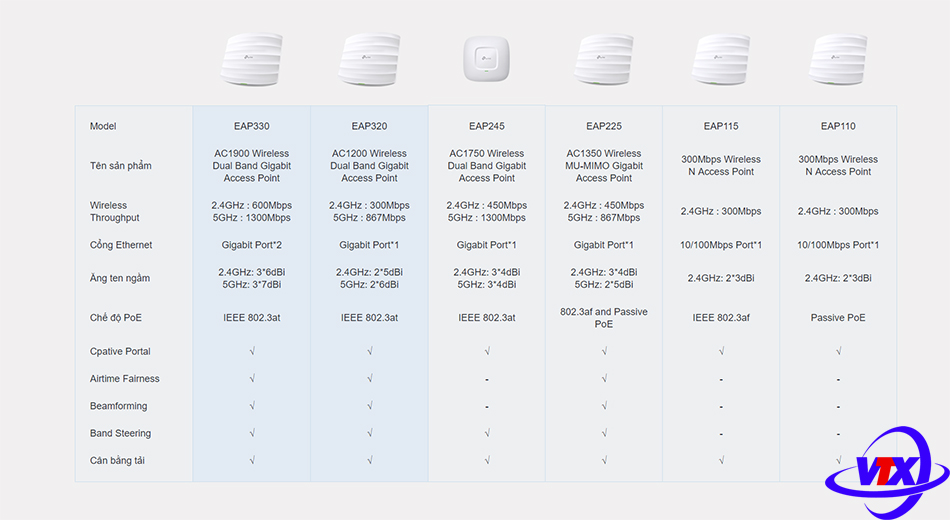Click EAP115 '300Mbps Wireless N Access Point' name

pos(721,165)
